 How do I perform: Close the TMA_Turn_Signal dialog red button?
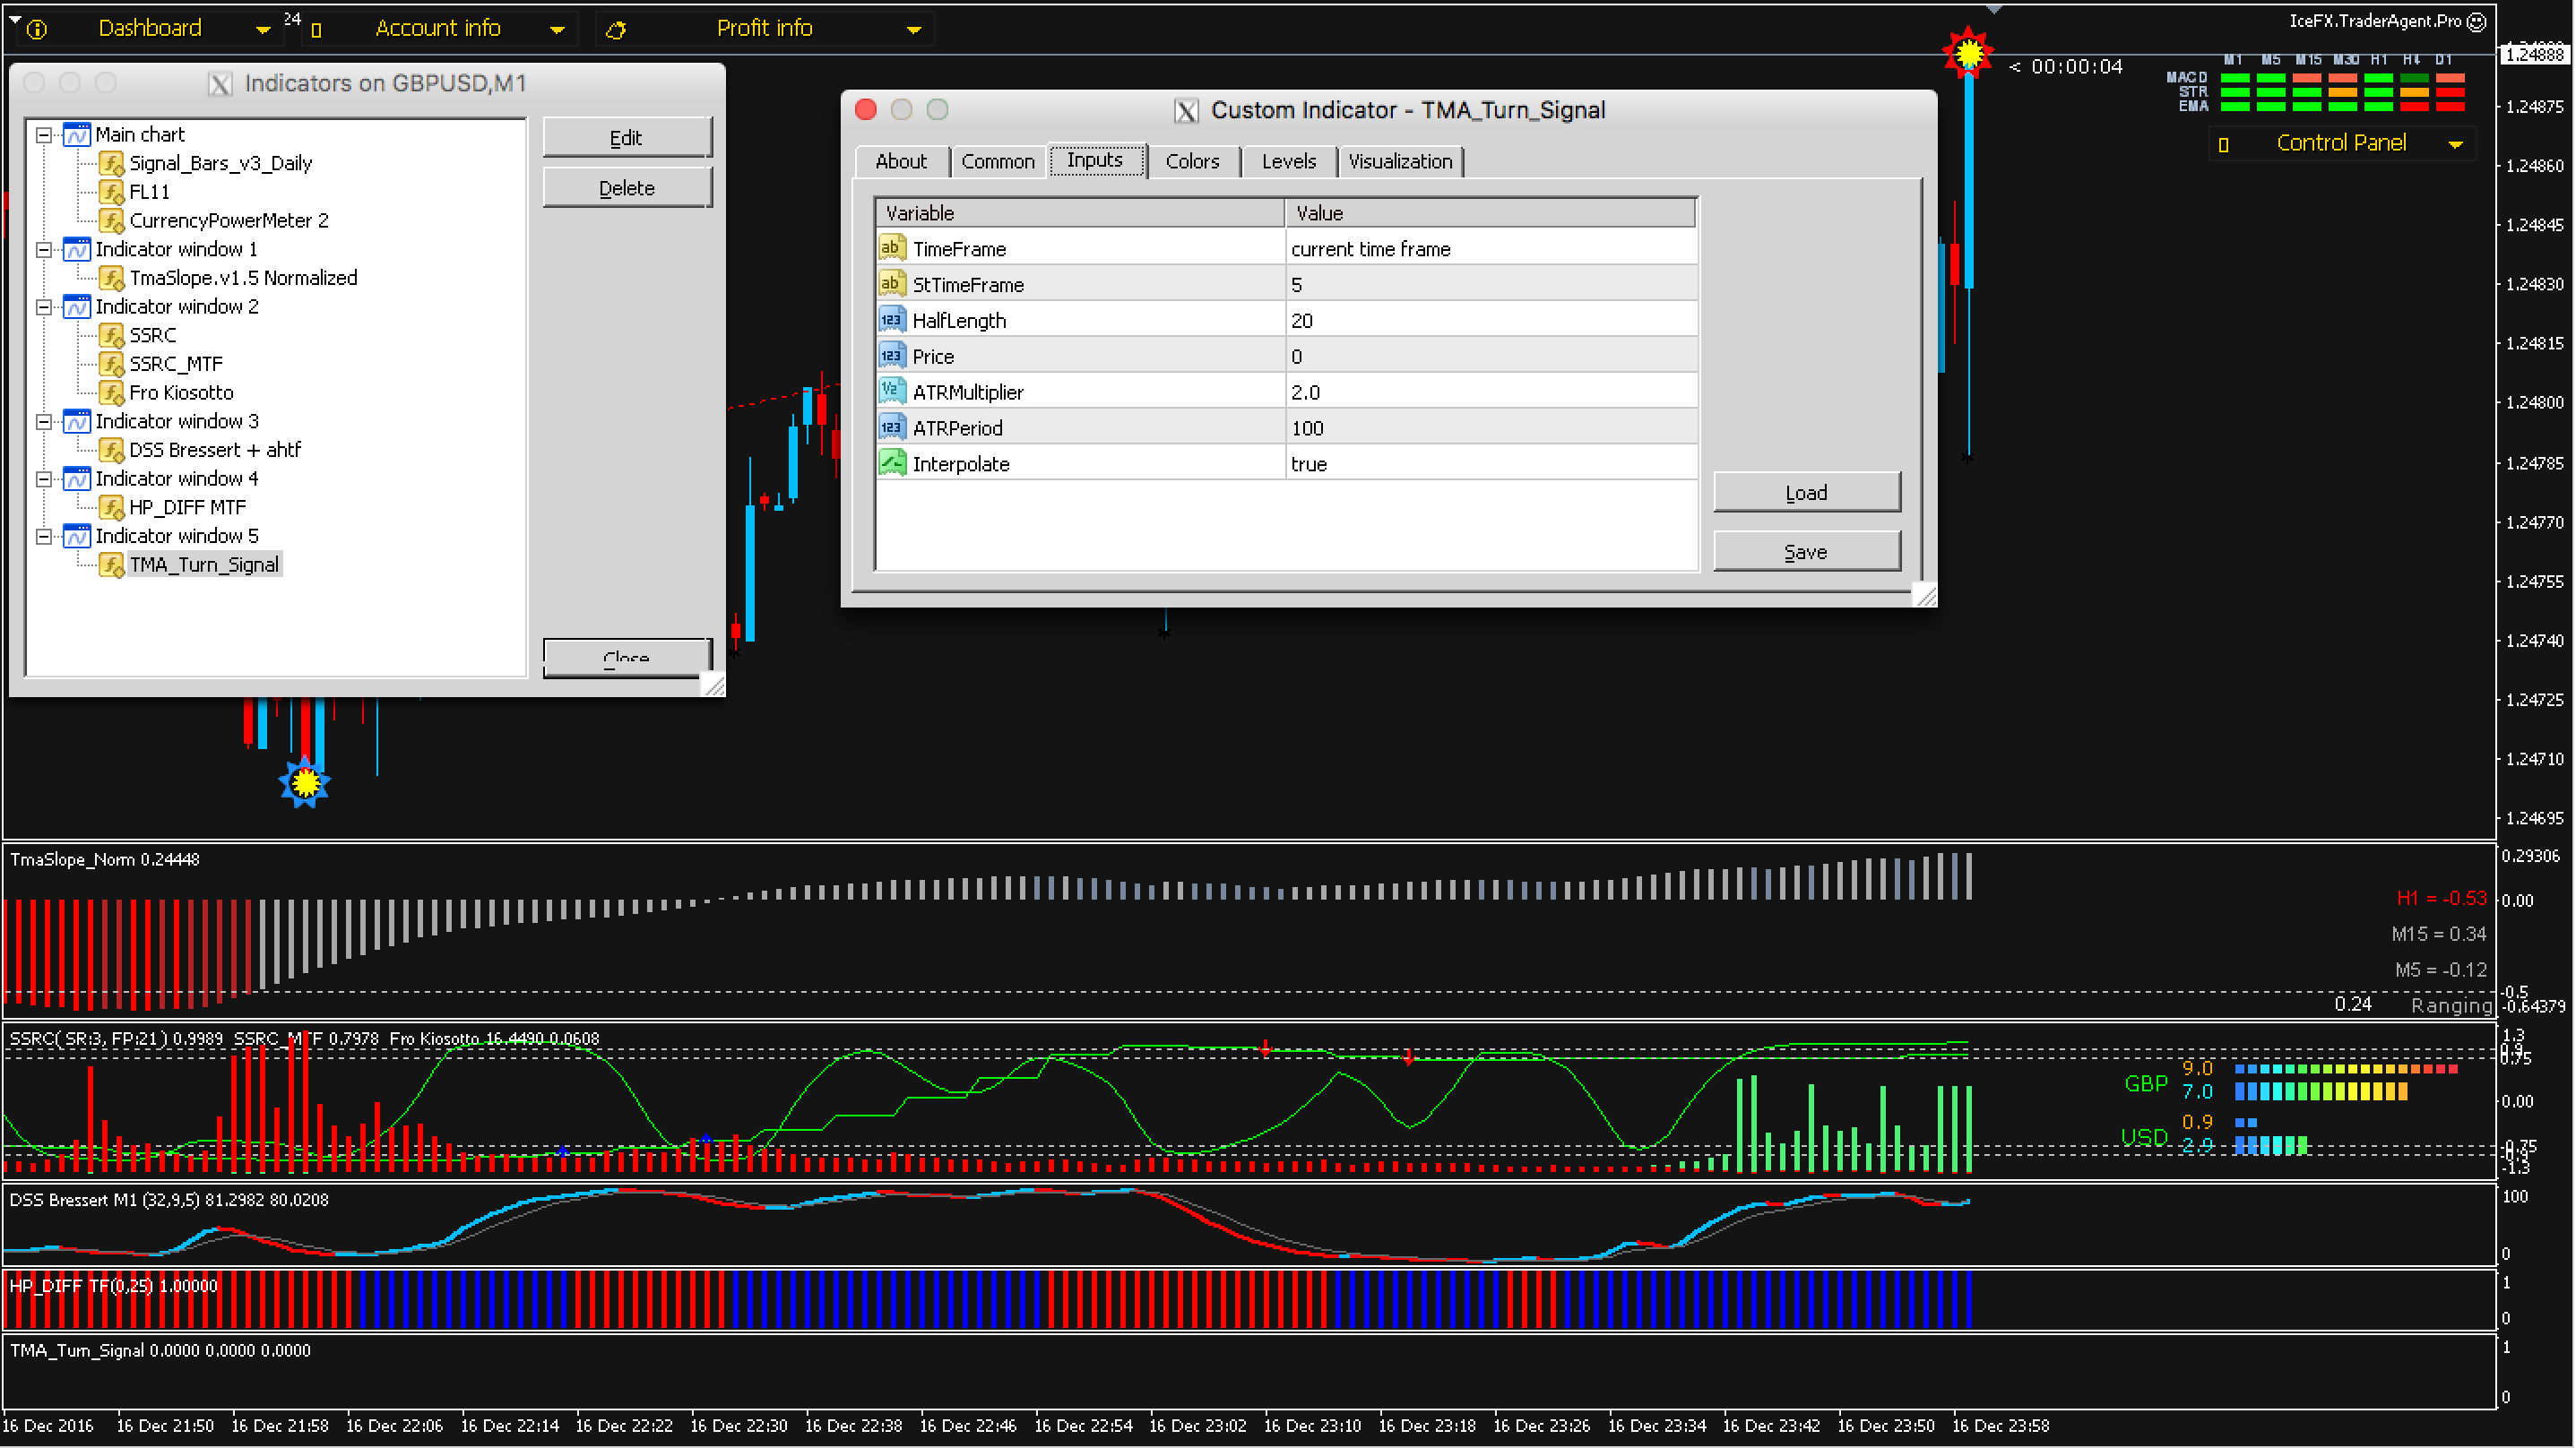pyautogui.click(x=866, y=109)
